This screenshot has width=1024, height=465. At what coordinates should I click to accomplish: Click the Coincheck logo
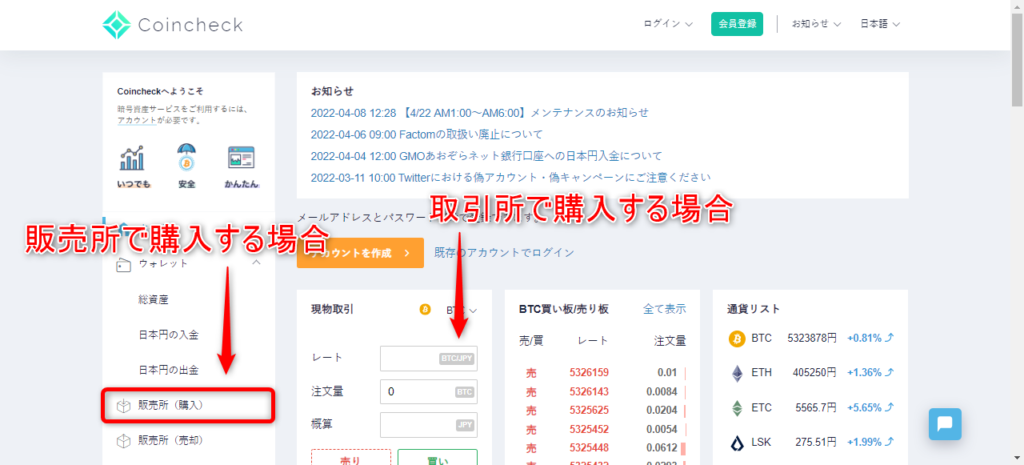(x=172, y=25)
